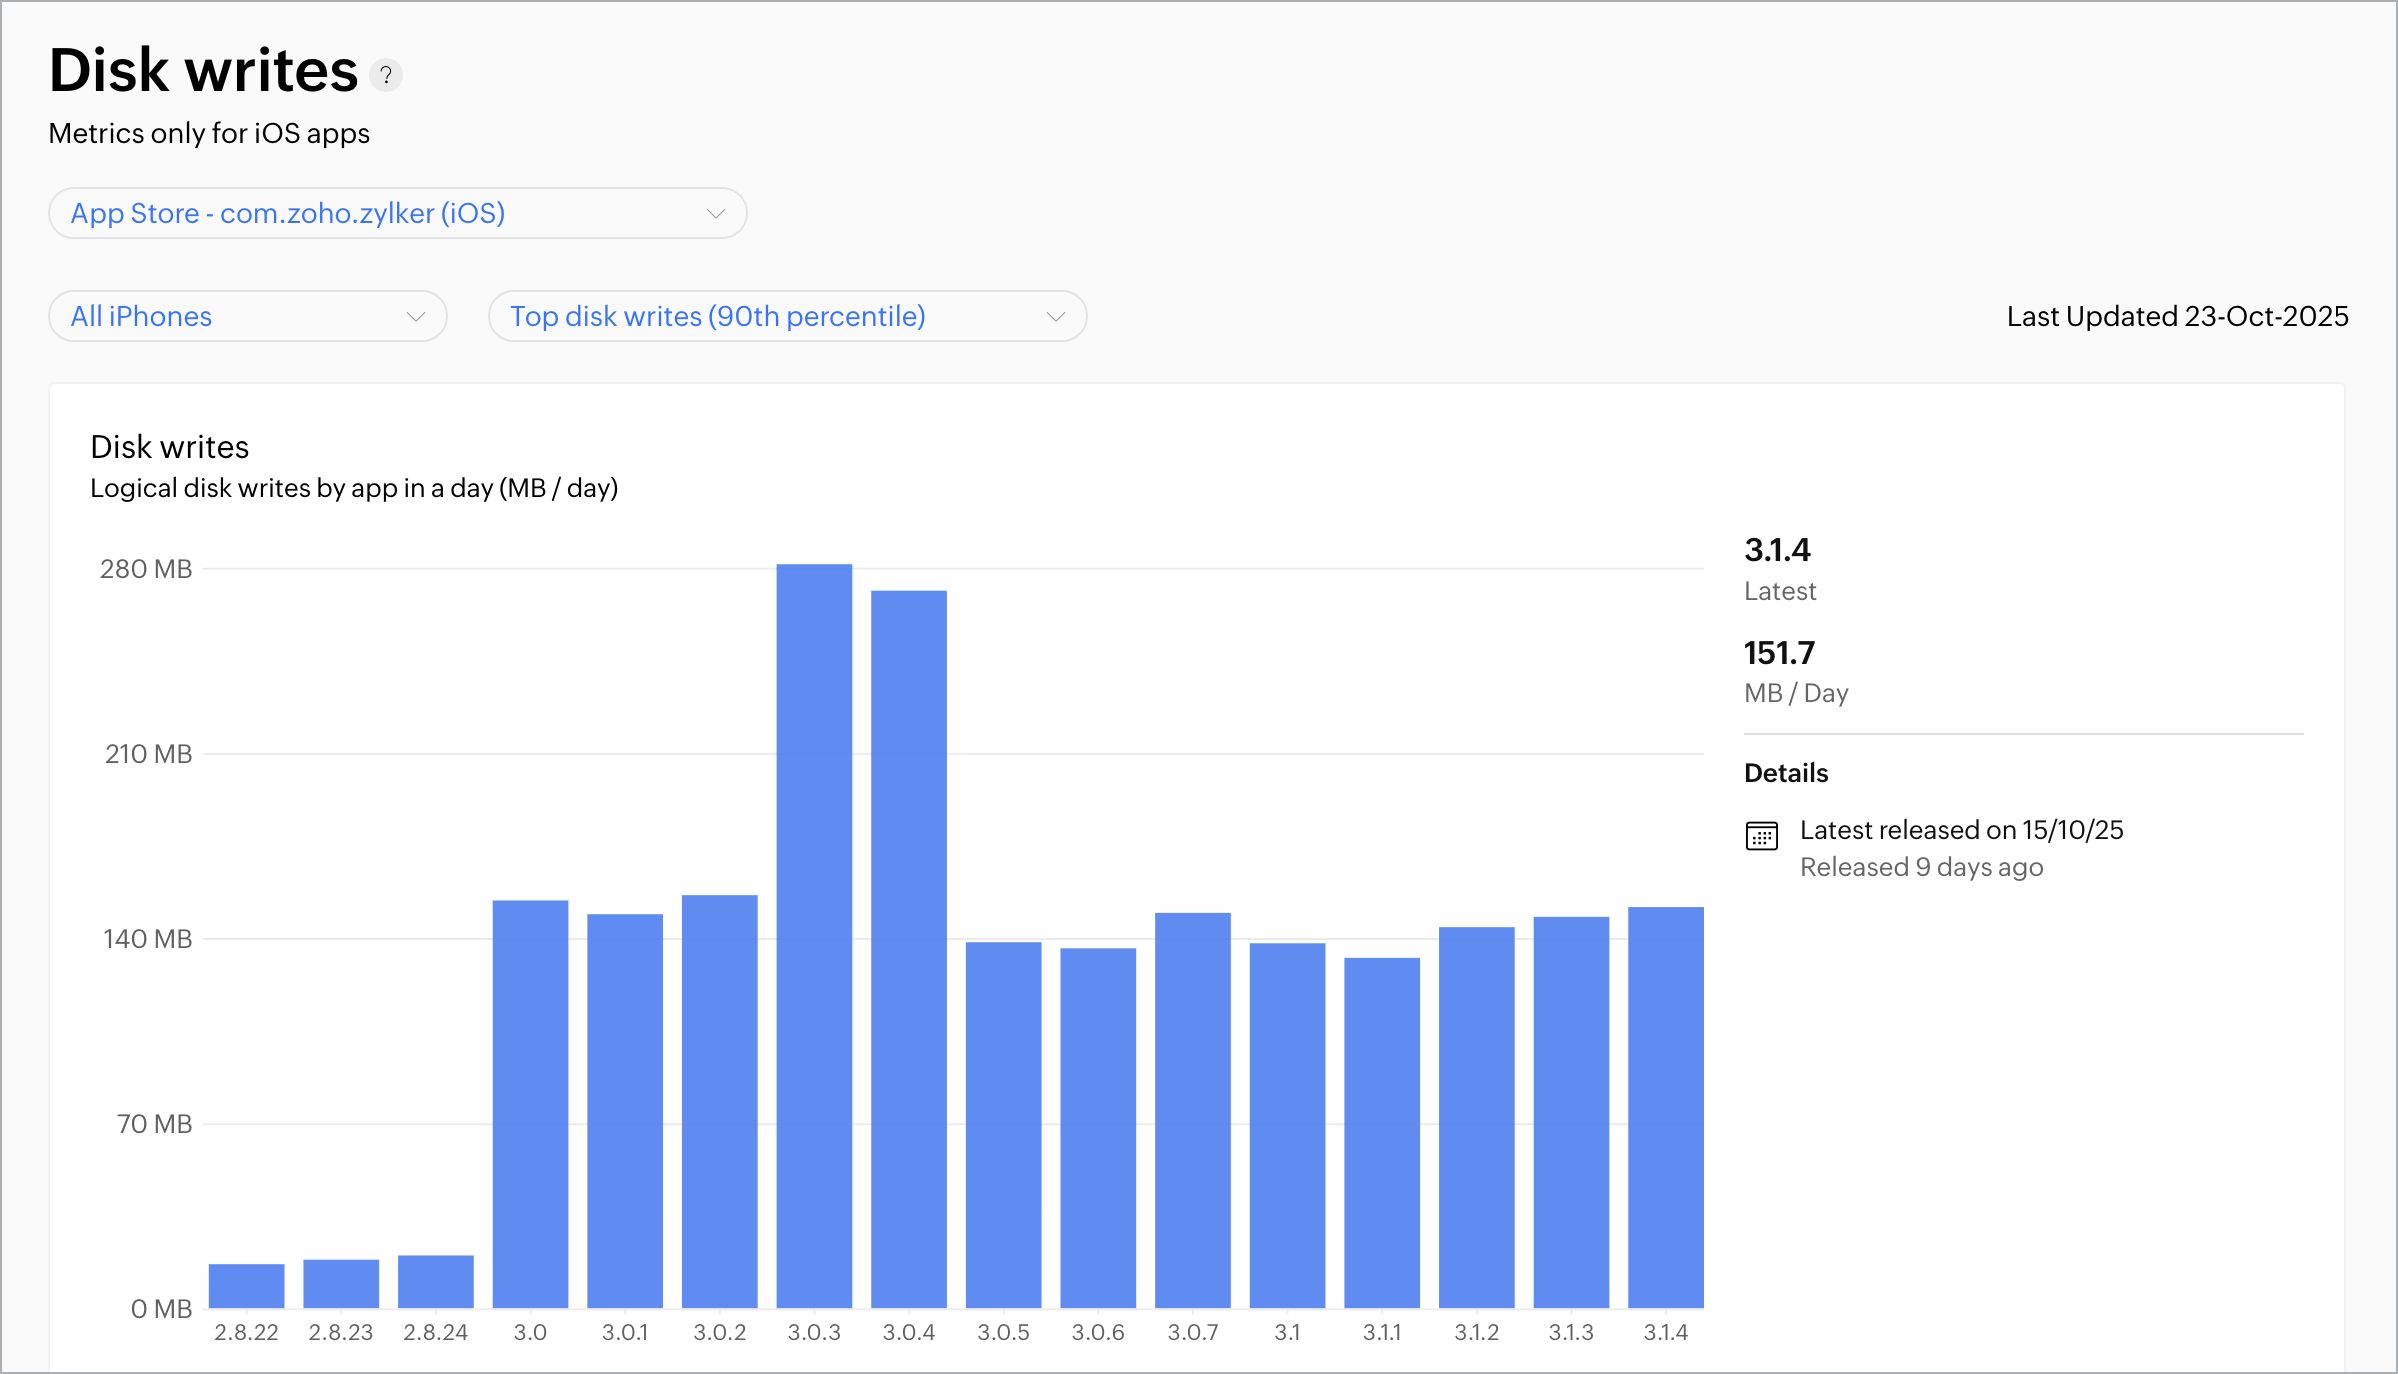
Task: Click chevron arrow in All iPhones selector
Action: pyautogui.click(x=416, y=316)
